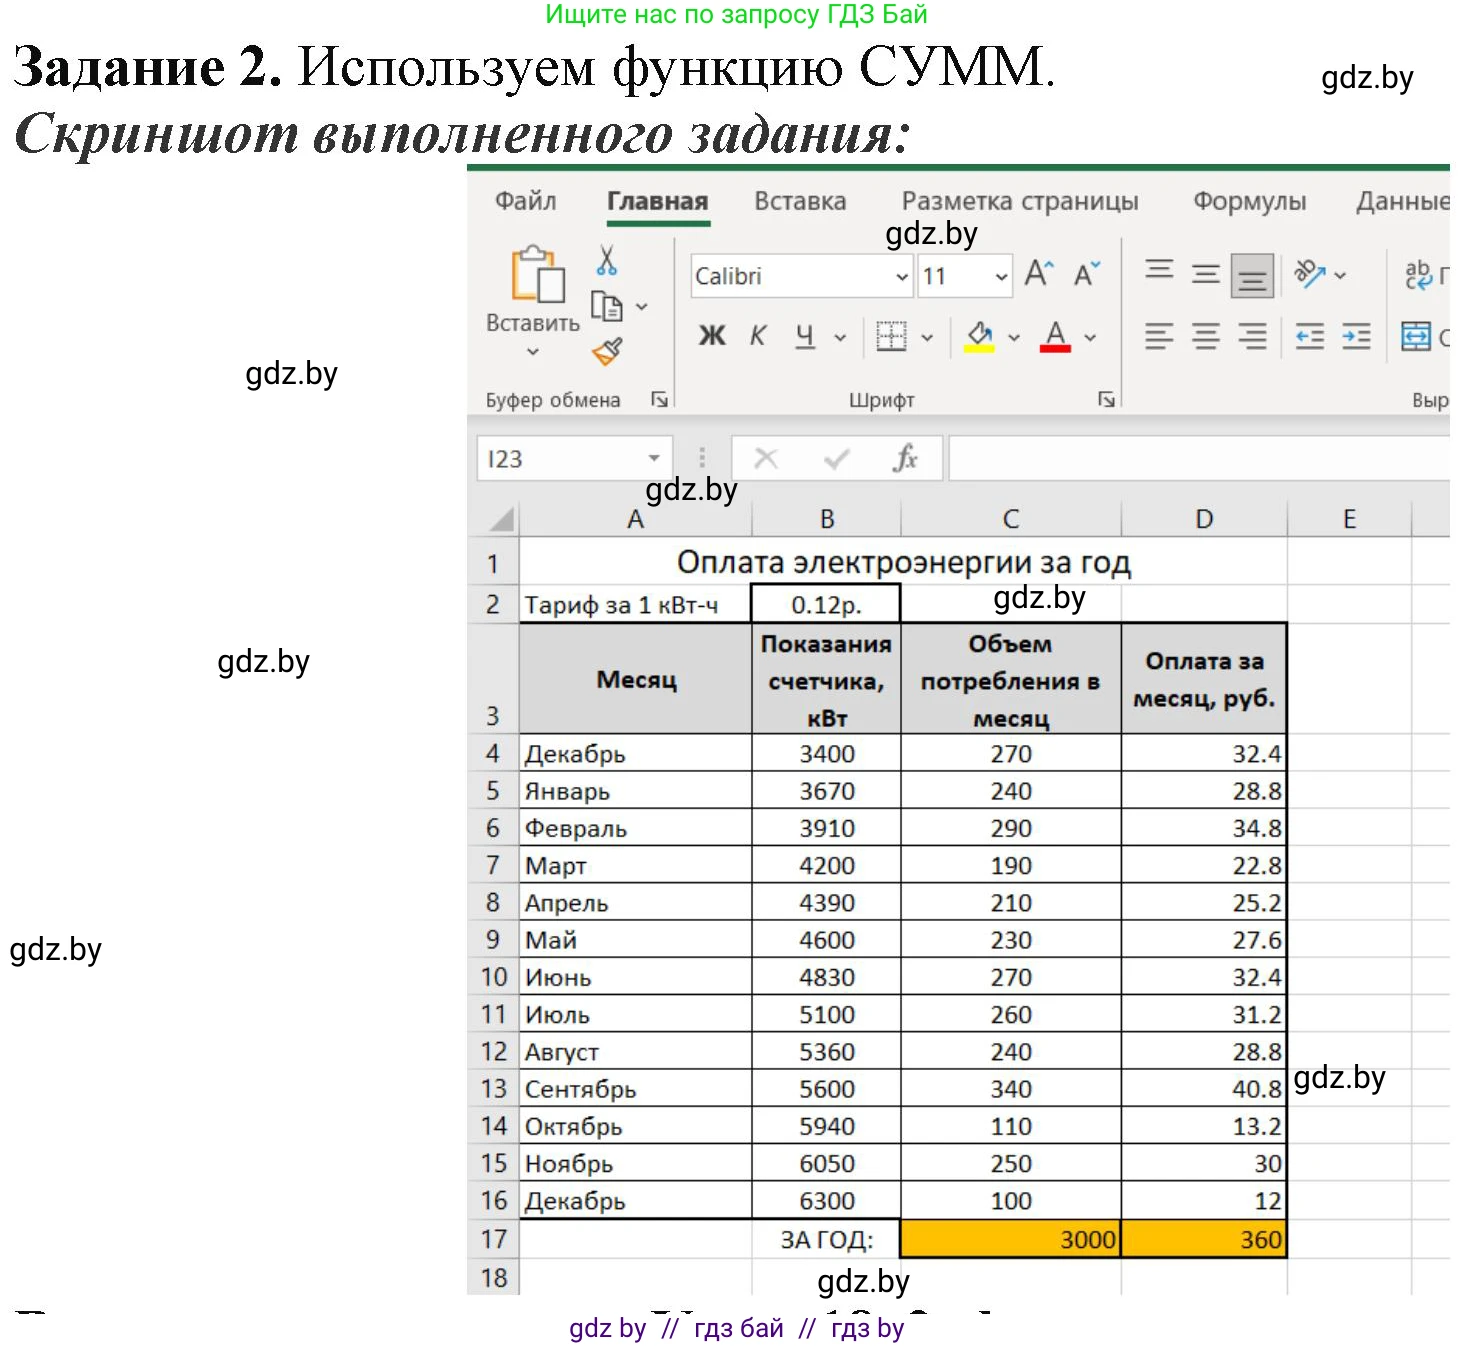Click the ЗА ГОД: cell
1476x1346 pixels.
coord(826,1239)
